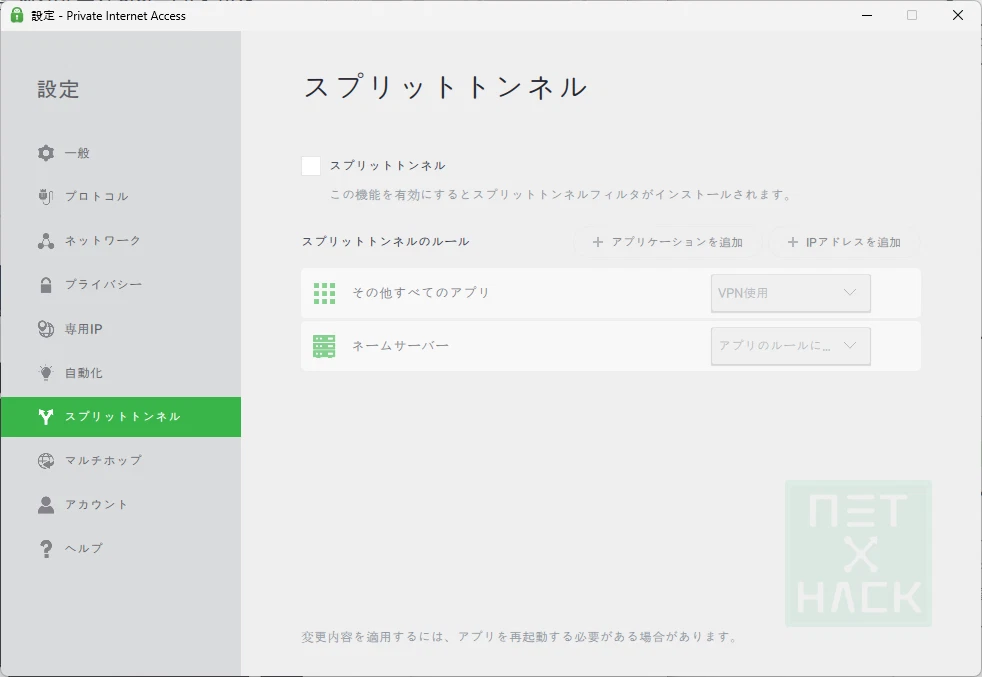The width and height of the screenshot is (982, 677).
Task: Click the multi-hop globe icon for マルチホップ
Action: pyautogui.click(x=46, y=461)
